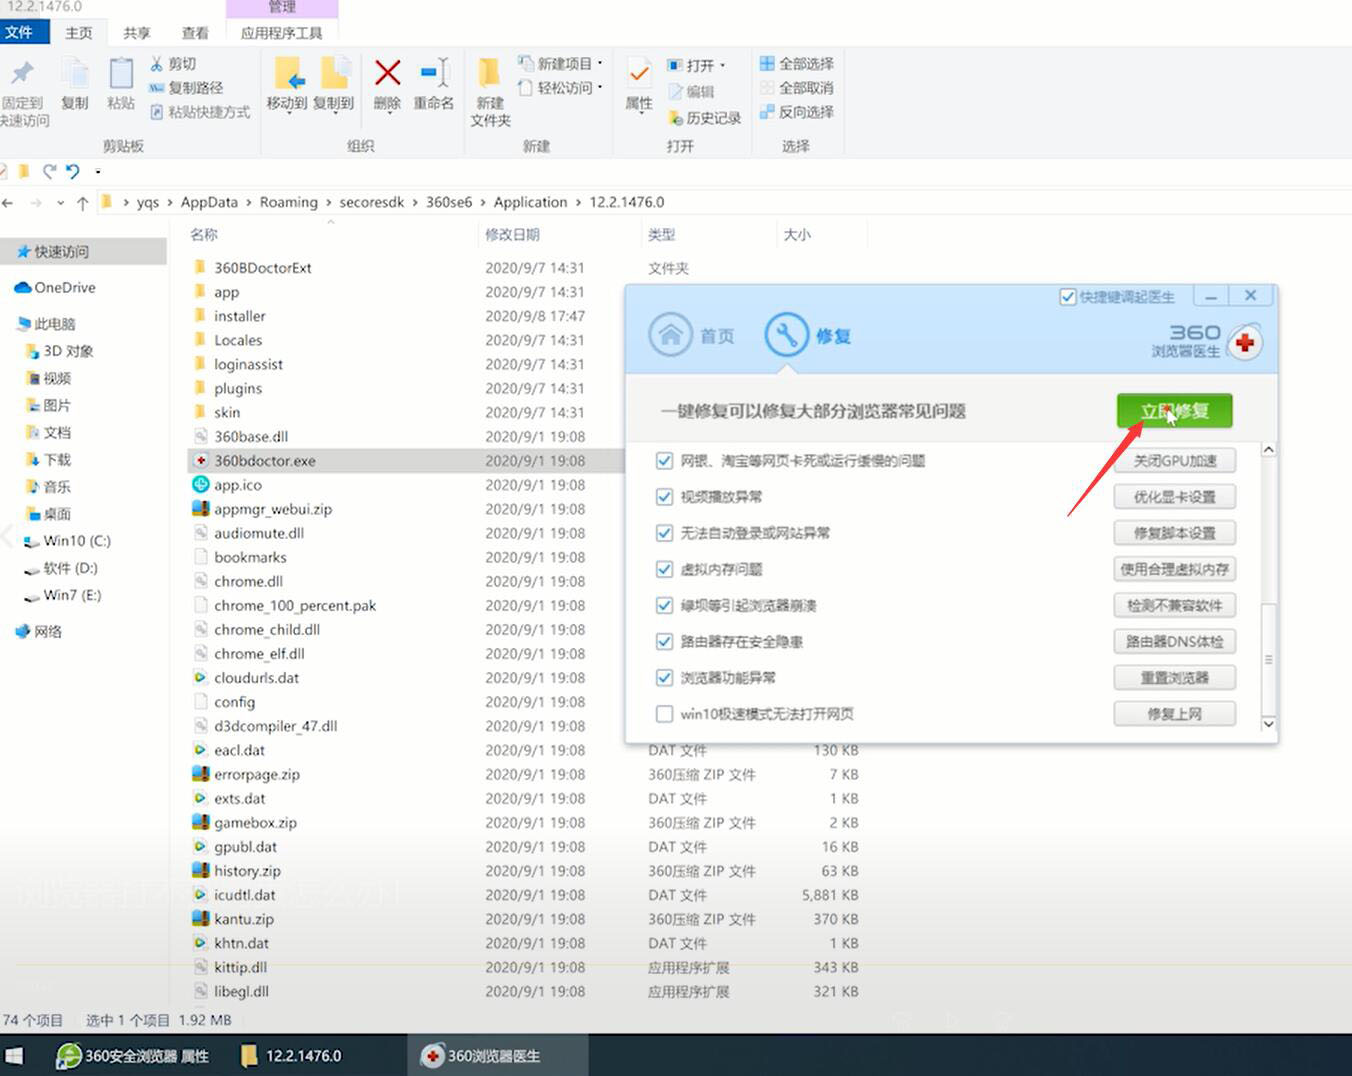Viewport: 1352px width, 1076px height.
Task: Open the Repair (修复) tab in 360 doctor
Action: pos(808,336)
